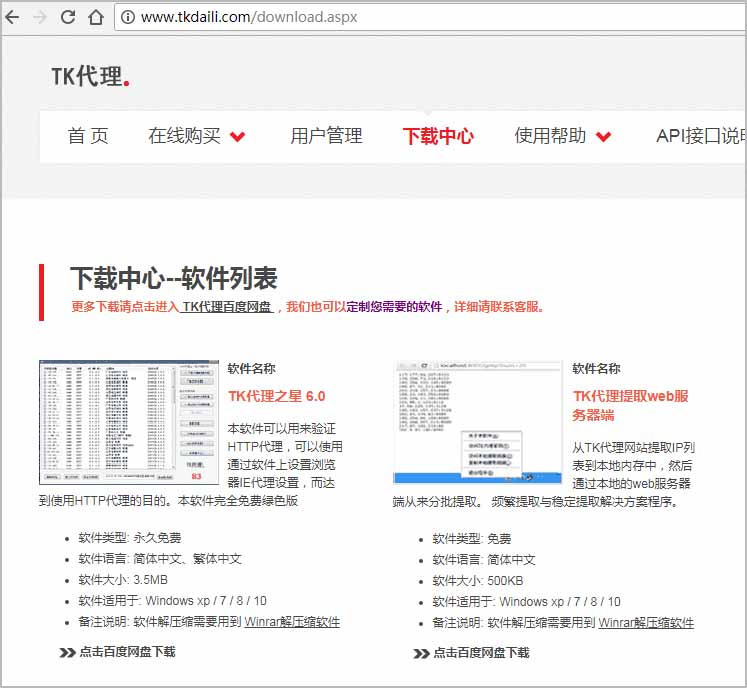This screenshot has height=688, width=747.
Task: Click the 定制您需要的软件 link
Action: 394,306
